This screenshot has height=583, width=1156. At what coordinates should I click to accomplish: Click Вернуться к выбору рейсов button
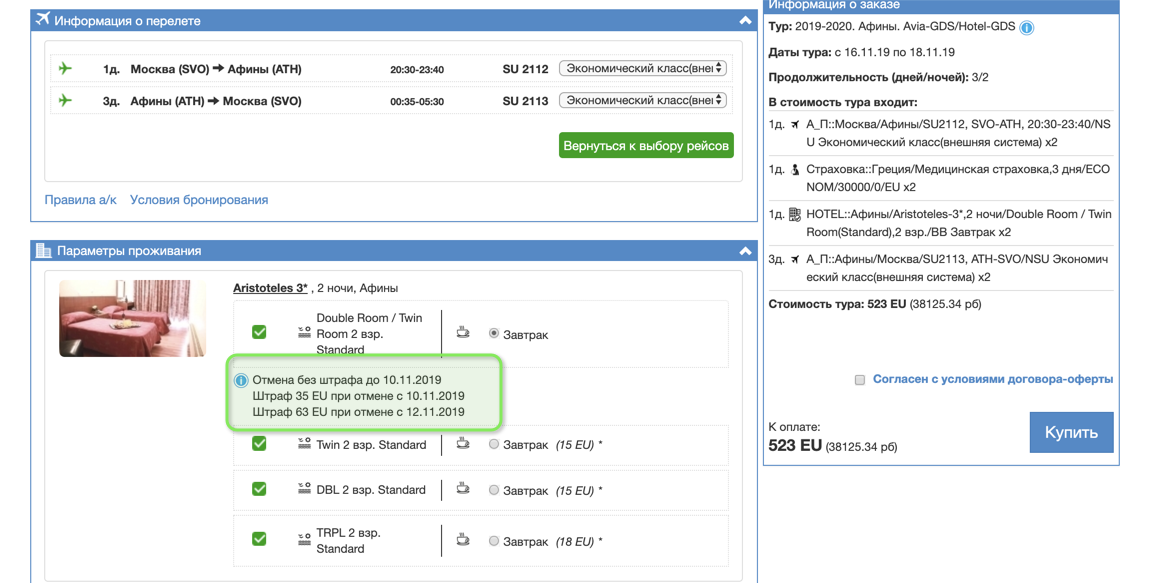(646, 146)
